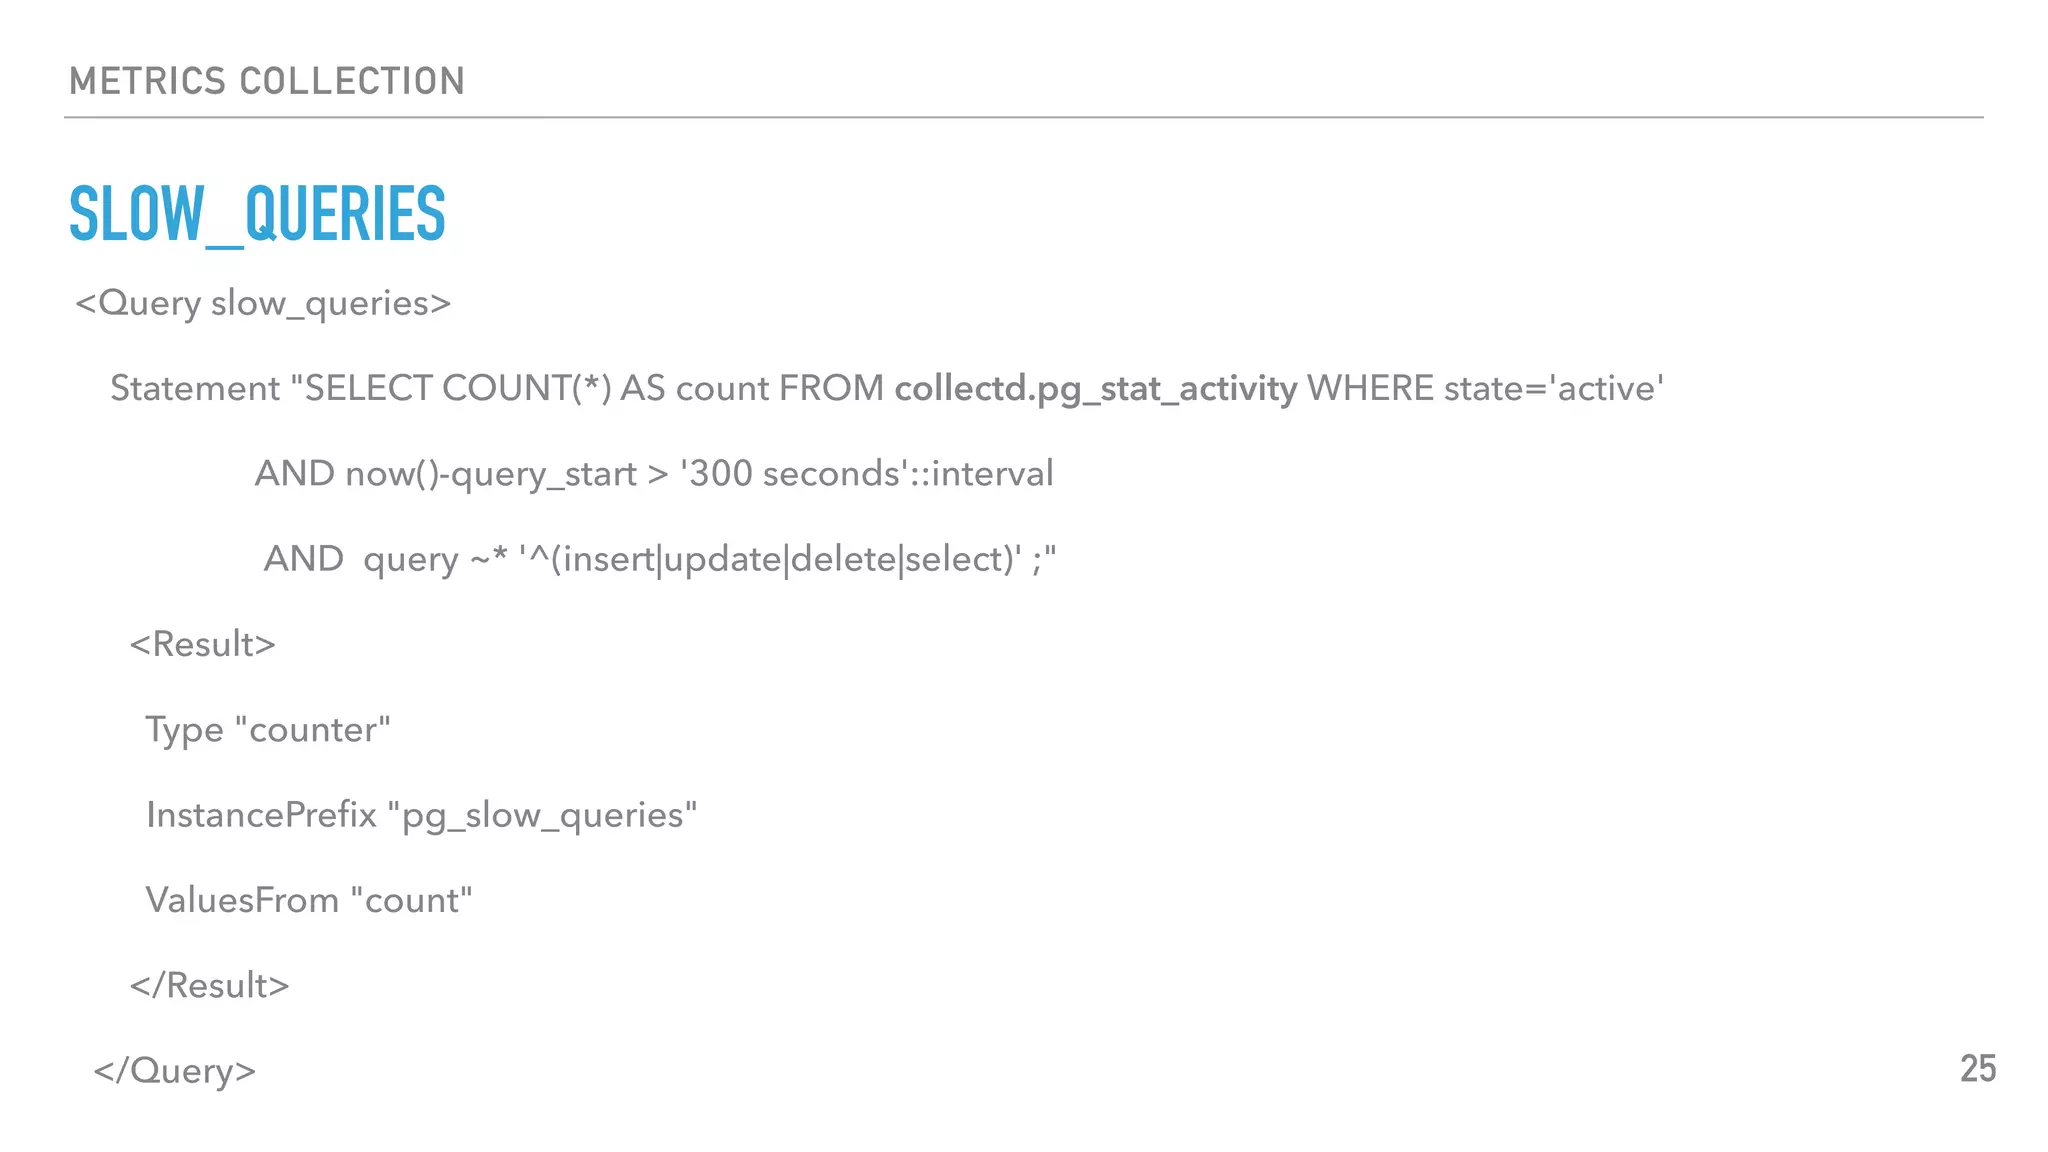Click the opening Result tag
The height and width of the screenshot is (1152, 2048).
pyautogui.click(x=202, y=644)
